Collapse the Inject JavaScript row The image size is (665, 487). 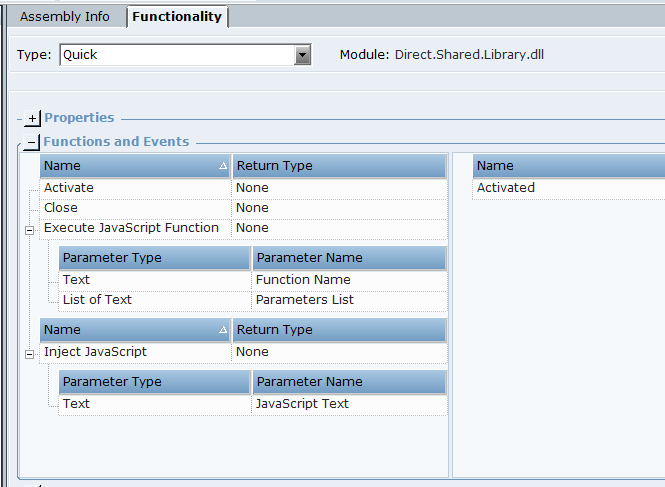click(x=28, y=353)
